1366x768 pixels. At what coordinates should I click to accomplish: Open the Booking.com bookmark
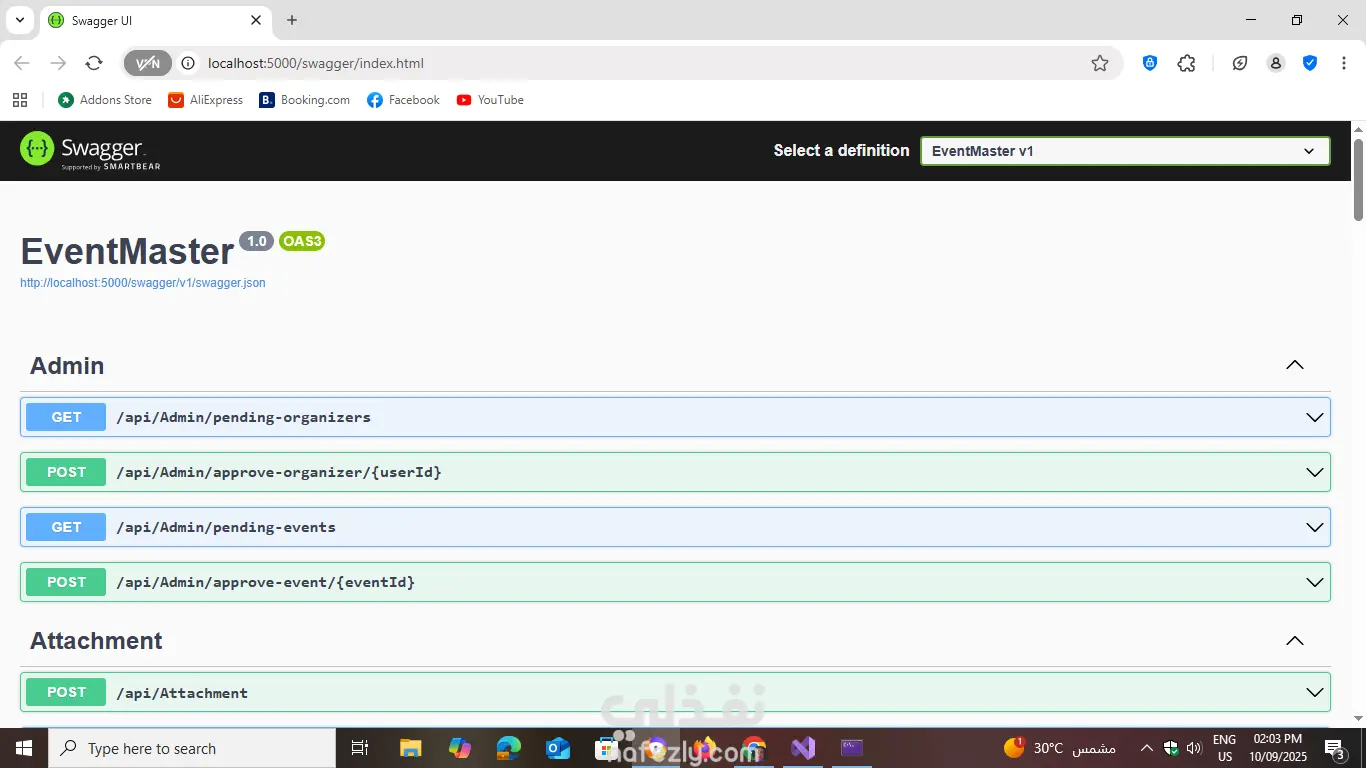(305, 100)
